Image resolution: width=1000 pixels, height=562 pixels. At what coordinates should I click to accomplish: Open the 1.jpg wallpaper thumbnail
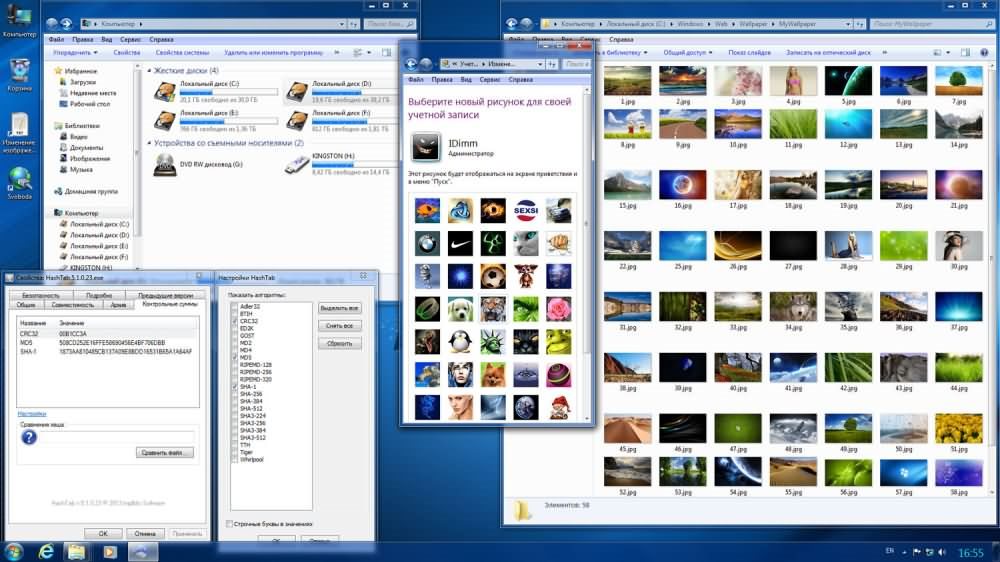coord(627,81)
